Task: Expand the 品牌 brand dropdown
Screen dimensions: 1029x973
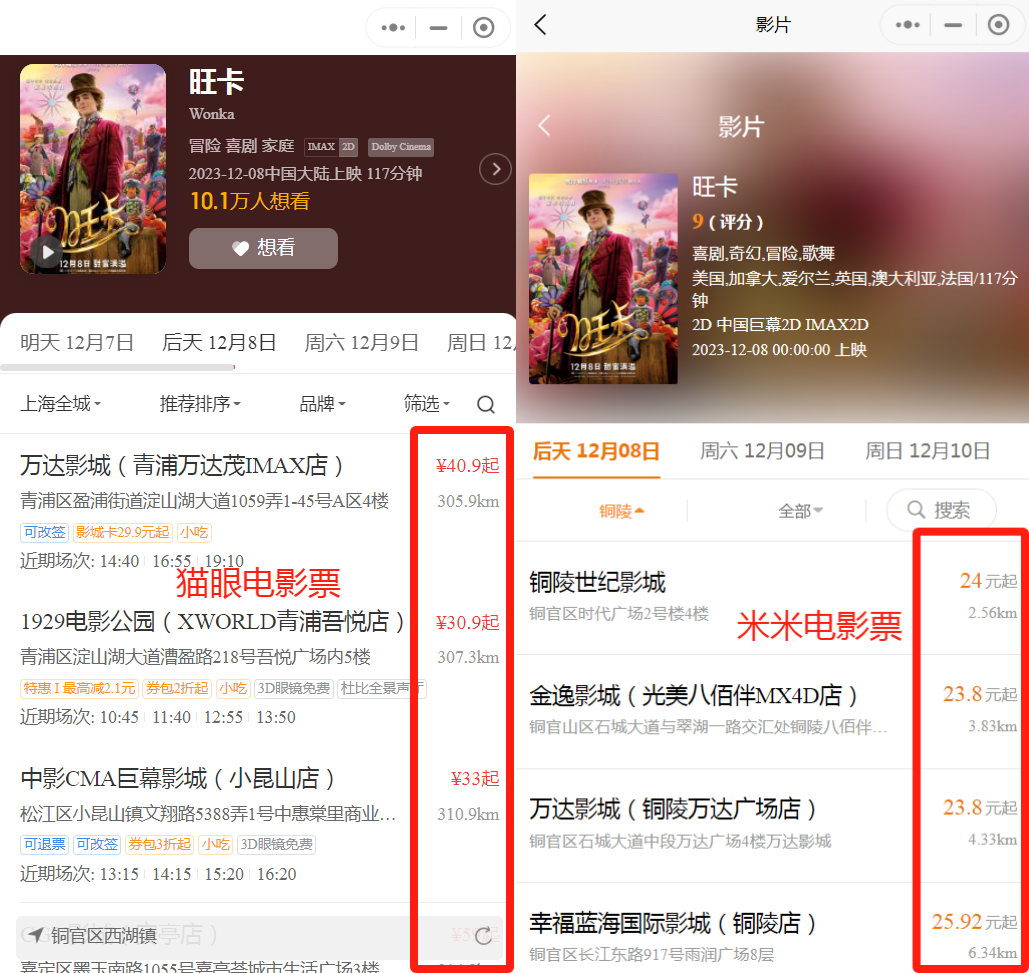Action: point(322,404)
